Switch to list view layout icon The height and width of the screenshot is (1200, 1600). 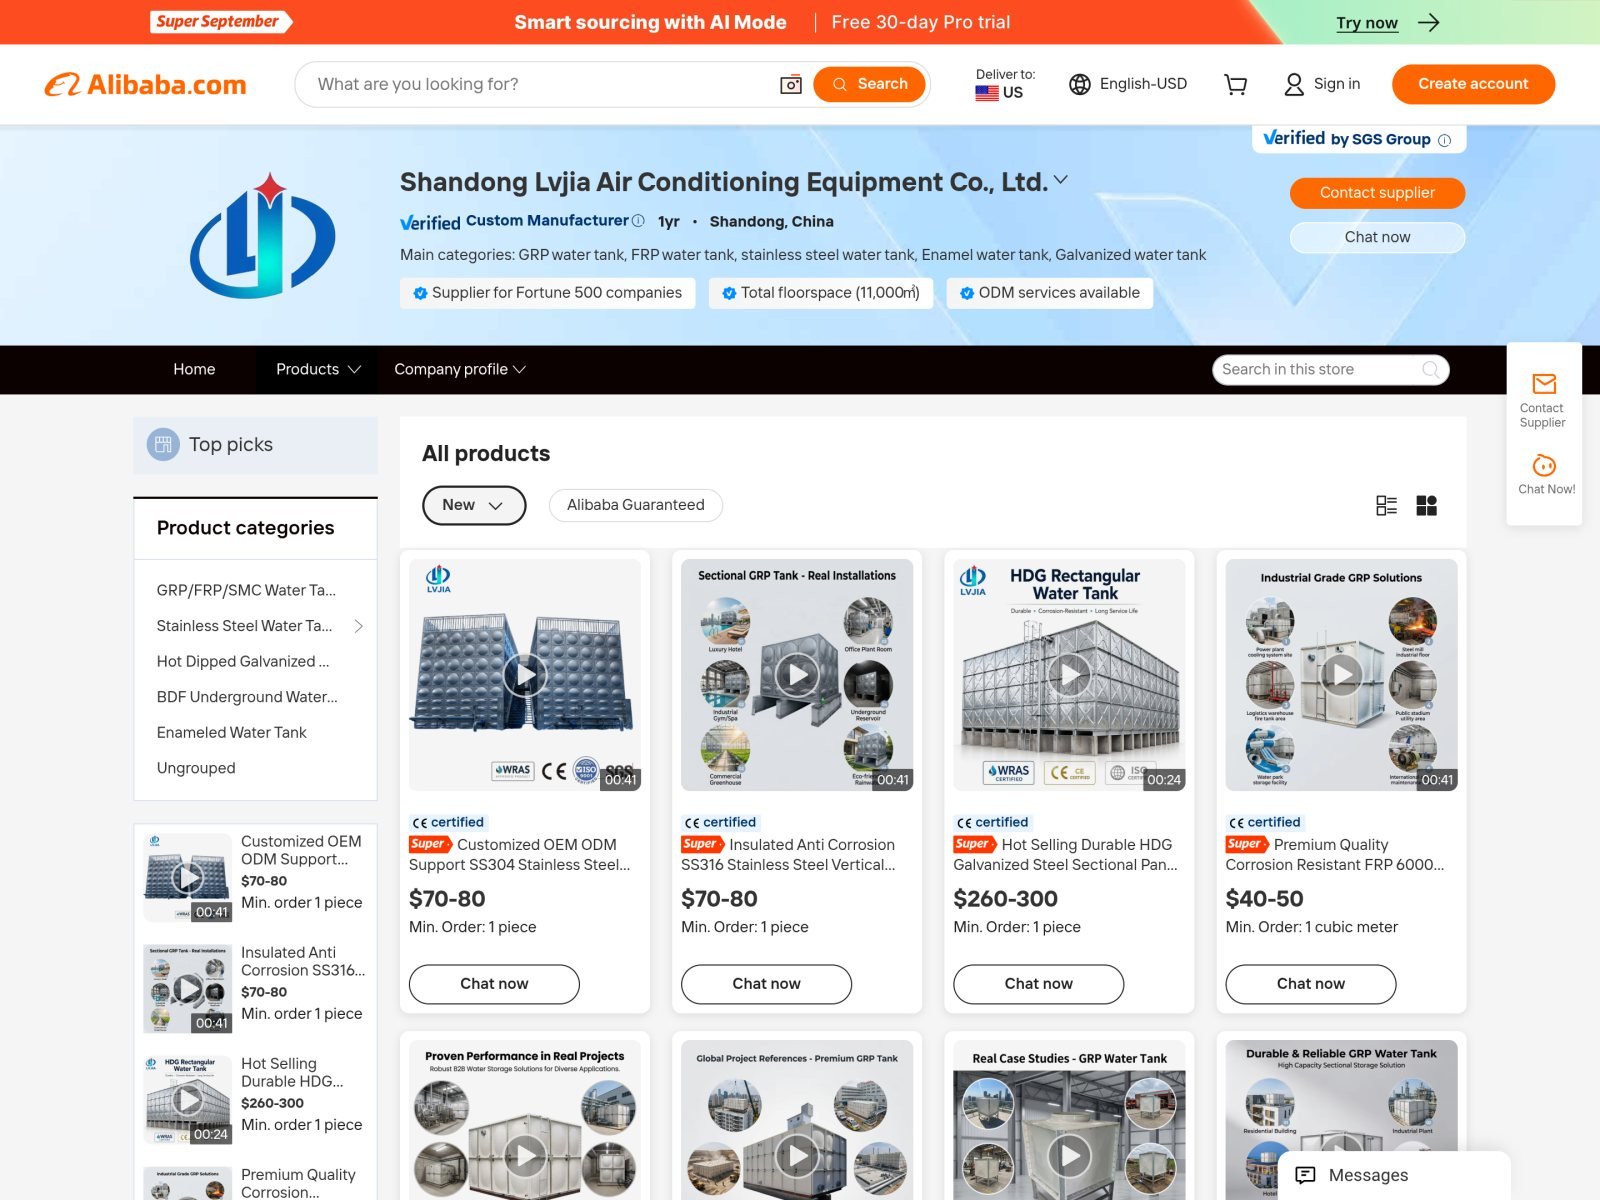(1386, 506)
